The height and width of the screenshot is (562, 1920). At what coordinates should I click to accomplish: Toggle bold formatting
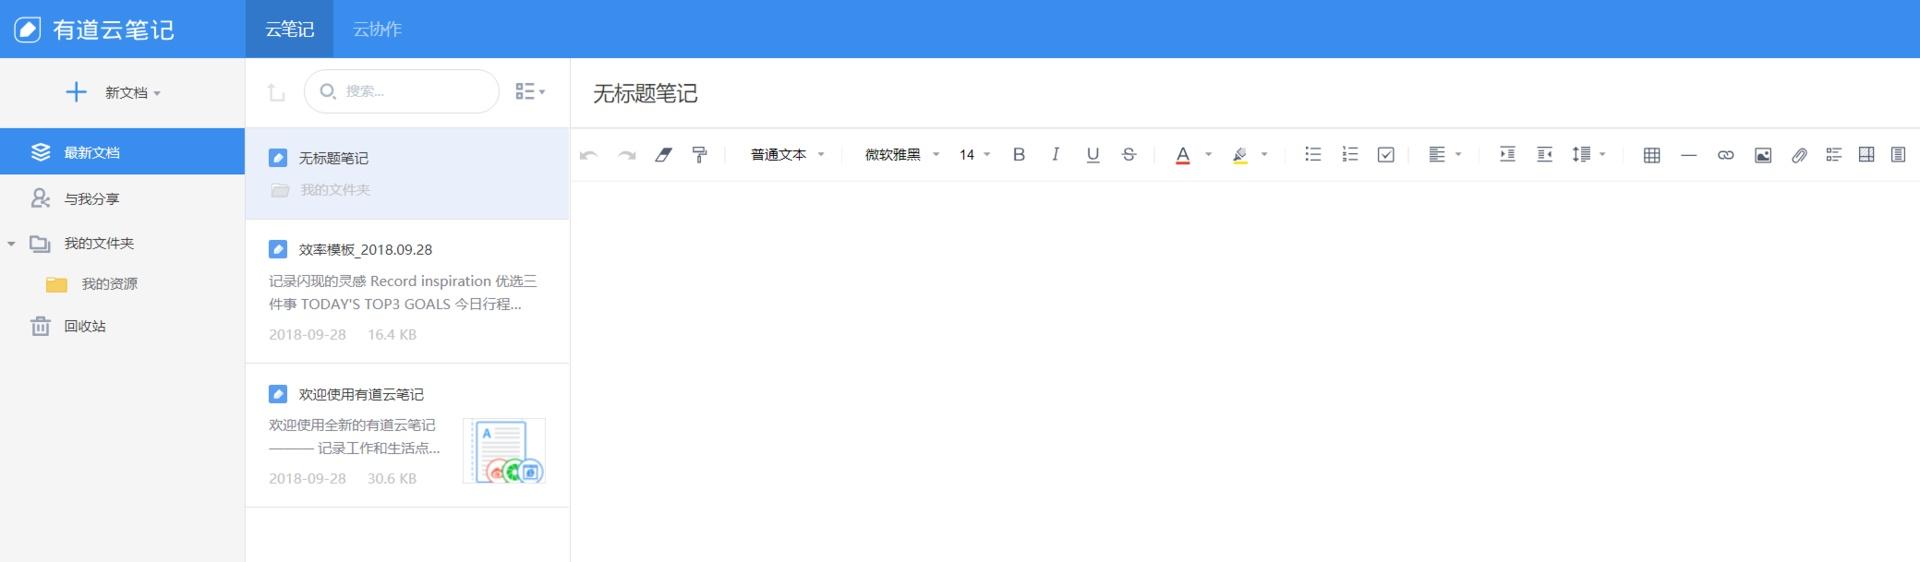(x=1019, y=155)
